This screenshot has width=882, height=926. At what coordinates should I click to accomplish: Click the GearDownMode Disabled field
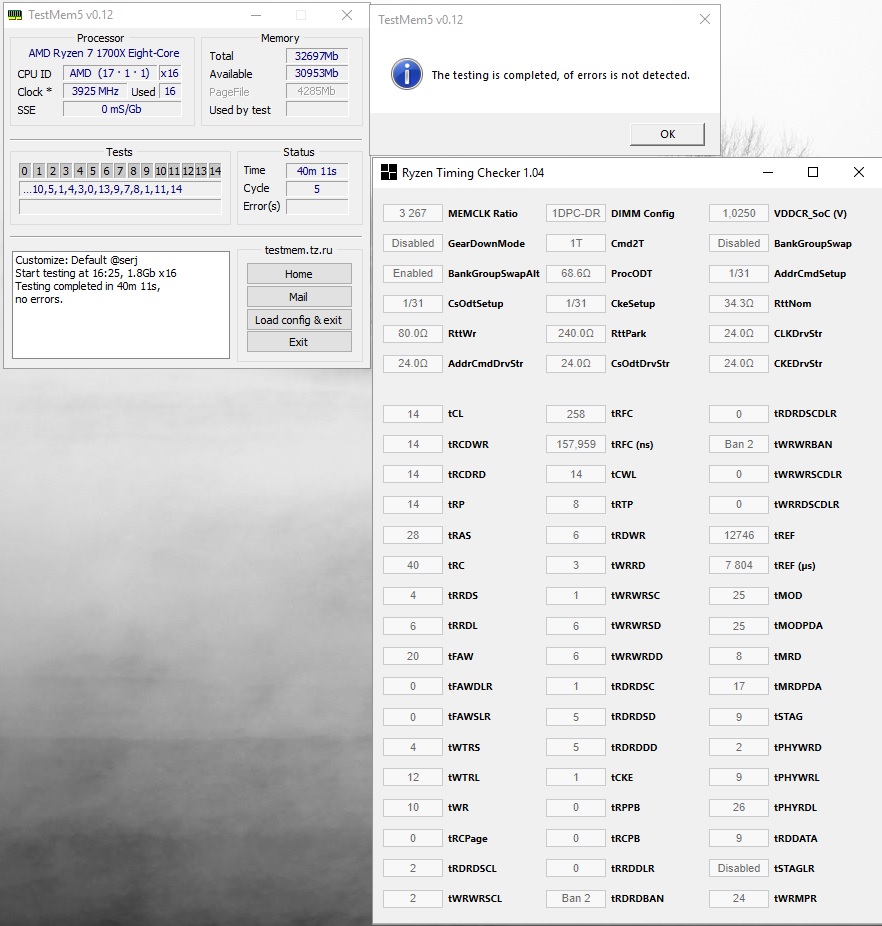pyautogui.click(x=412, y=243)
